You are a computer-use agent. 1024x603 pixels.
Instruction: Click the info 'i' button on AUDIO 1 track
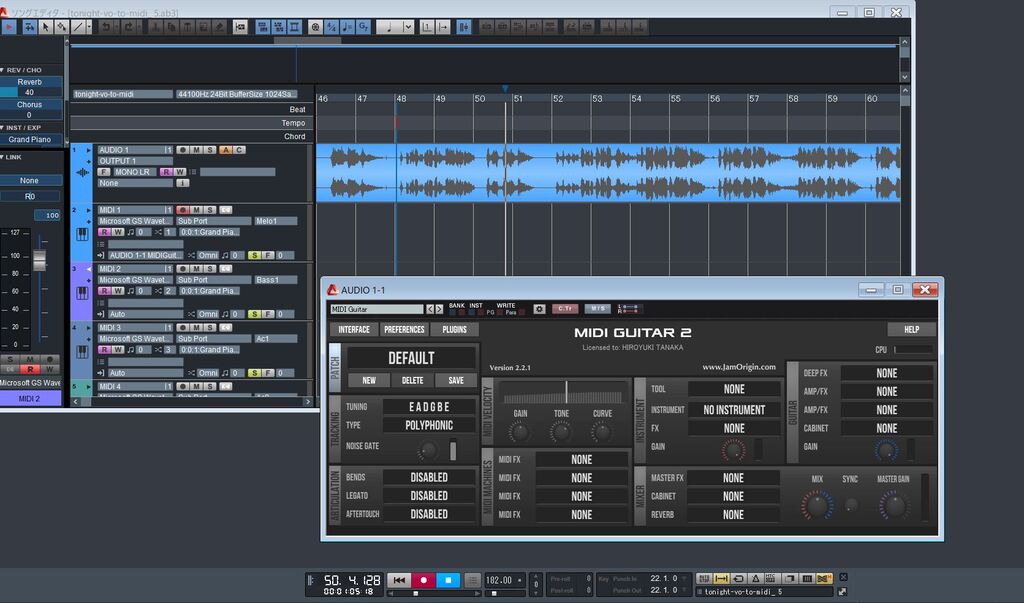183,184
